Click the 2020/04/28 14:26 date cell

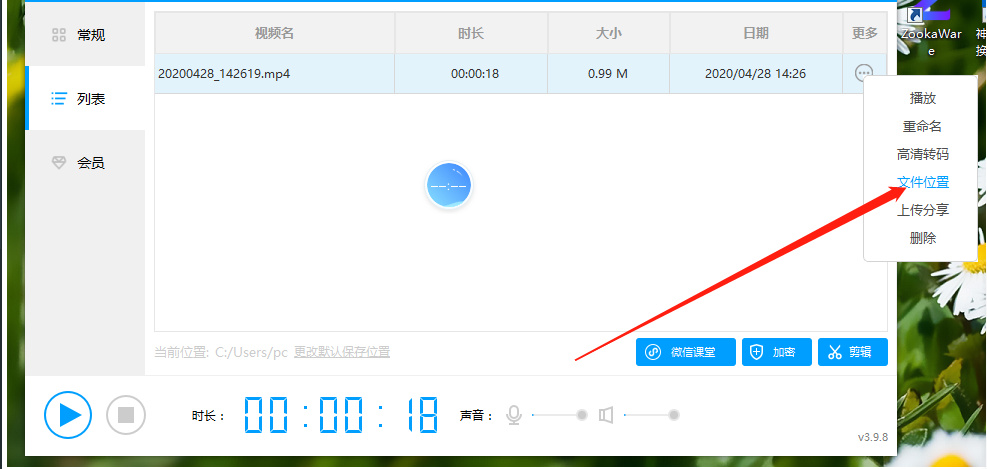(x=755, y=74)
